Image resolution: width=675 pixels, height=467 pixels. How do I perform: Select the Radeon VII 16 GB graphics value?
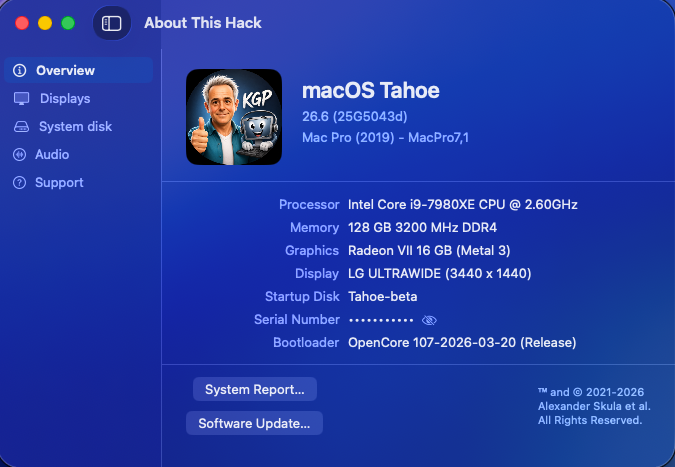tap(429, 251)
